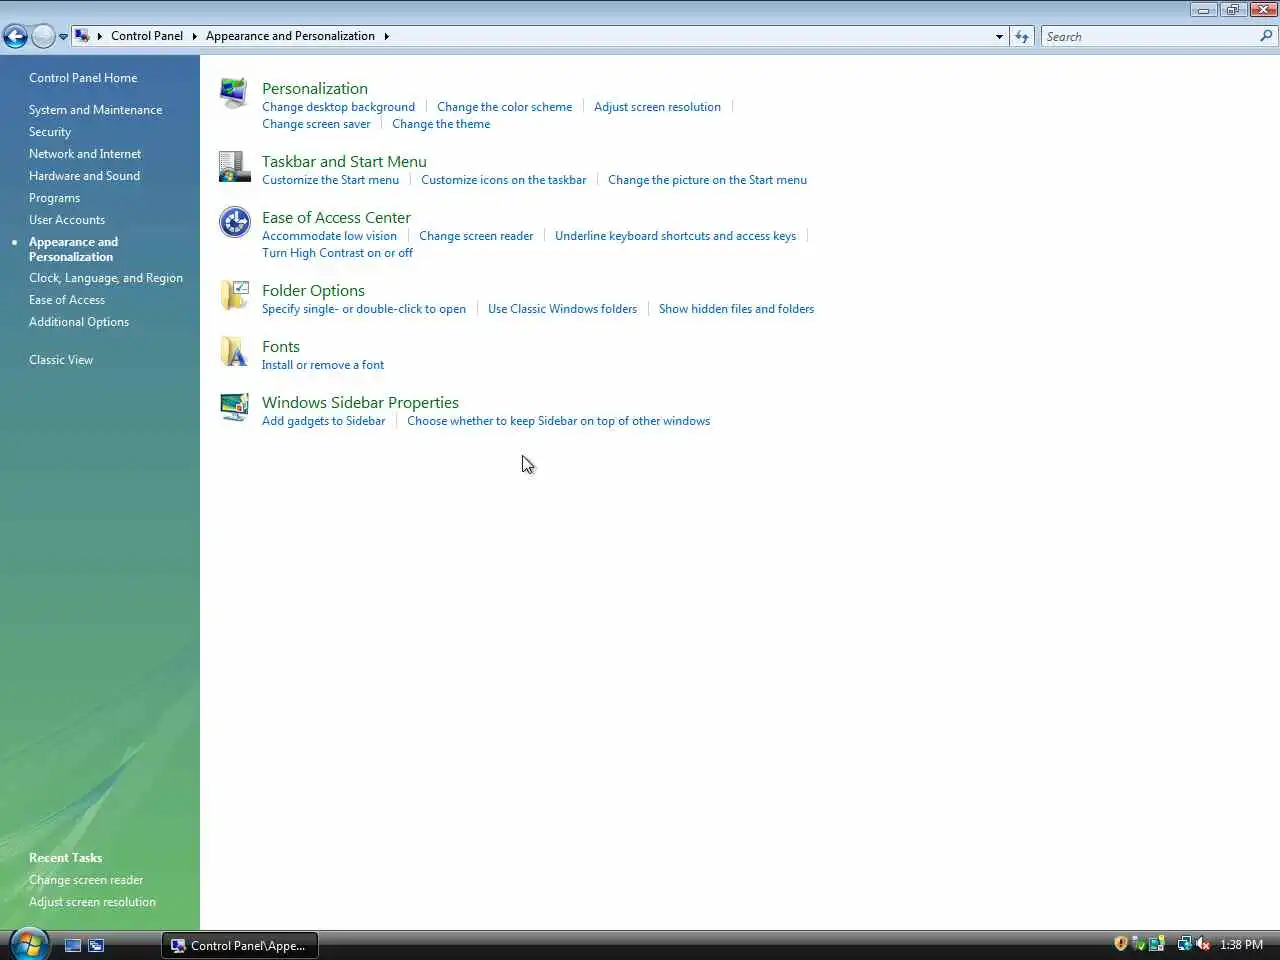Click Add gadgets to Sidebar link
This screenshot has width=1280, height=960.
(323, 421)
